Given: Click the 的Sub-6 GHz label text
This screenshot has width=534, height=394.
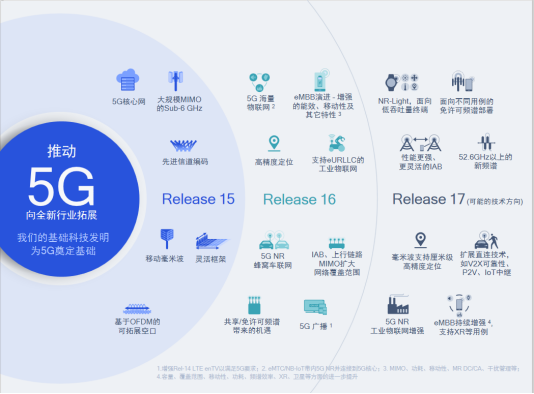Looking at the screenshot, I should click(x=179, y=108).
